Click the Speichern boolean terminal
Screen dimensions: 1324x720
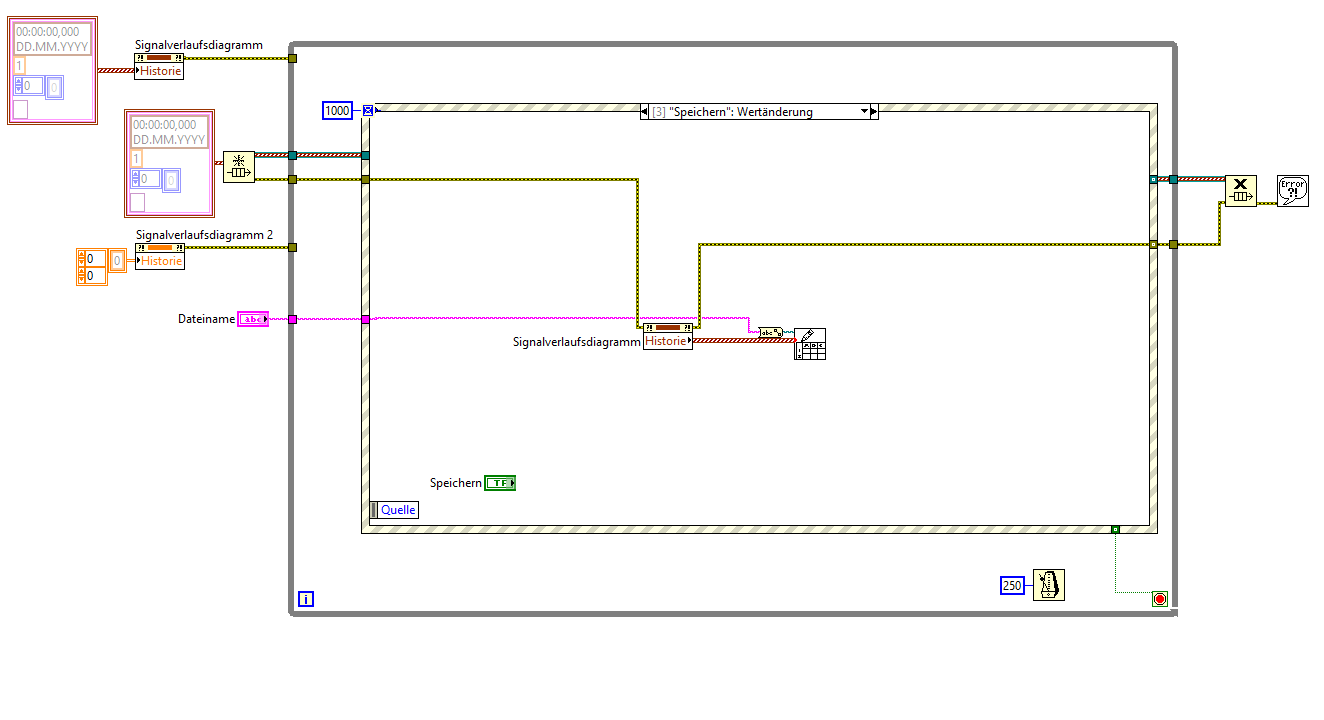tap(500, 483)
